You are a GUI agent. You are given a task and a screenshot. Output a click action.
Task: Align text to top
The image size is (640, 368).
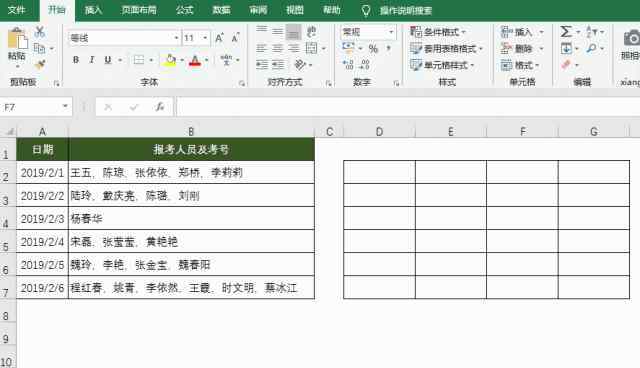click(262, 31)
